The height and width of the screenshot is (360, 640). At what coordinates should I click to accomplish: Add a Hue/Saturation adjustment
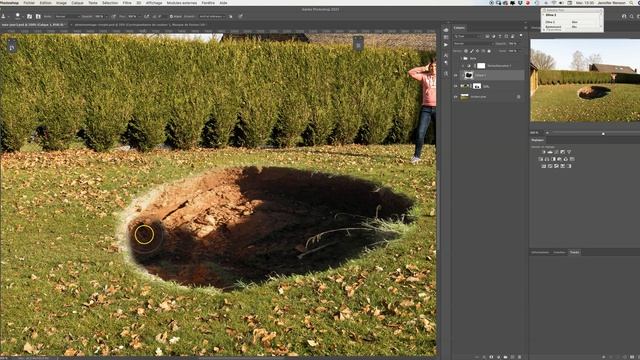point(540,159)
